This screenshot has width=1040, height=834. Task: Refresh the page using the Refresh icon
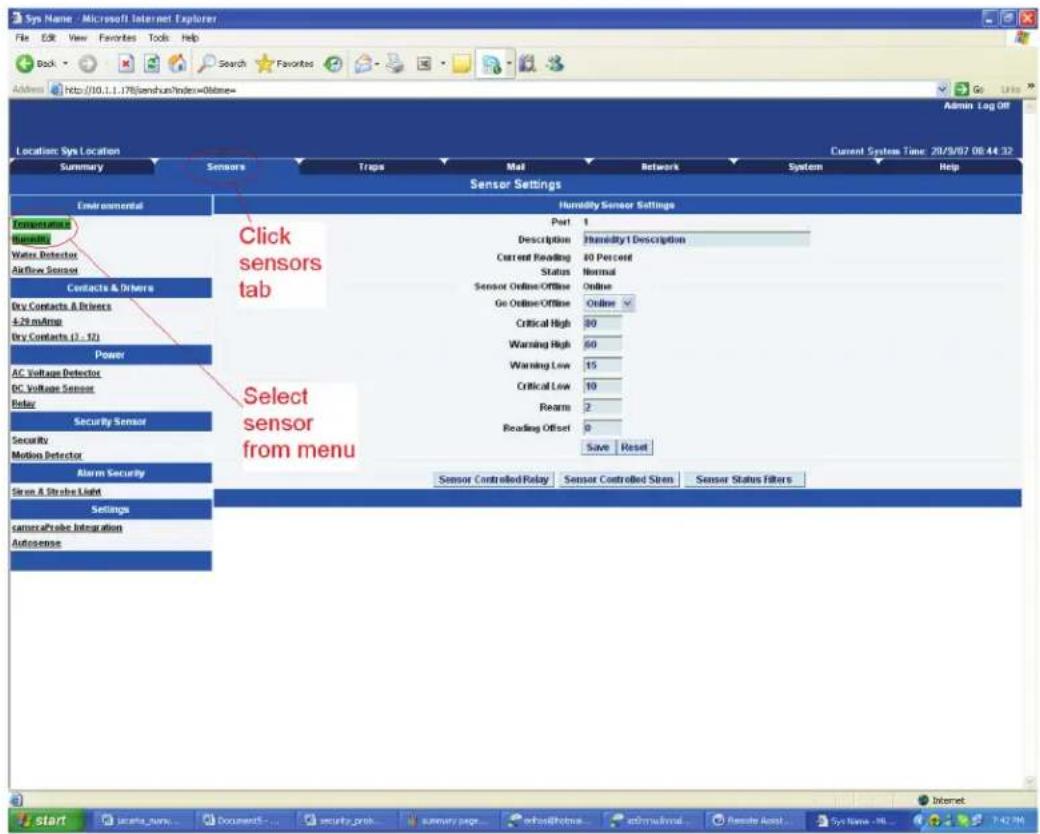152,64
